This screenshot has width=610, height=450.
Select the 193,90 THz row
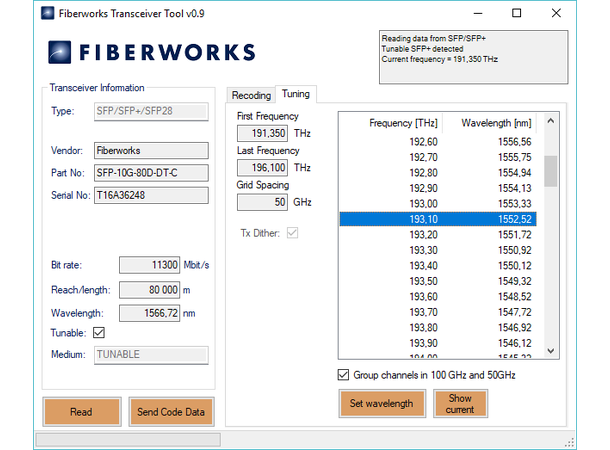click(438, 343)
